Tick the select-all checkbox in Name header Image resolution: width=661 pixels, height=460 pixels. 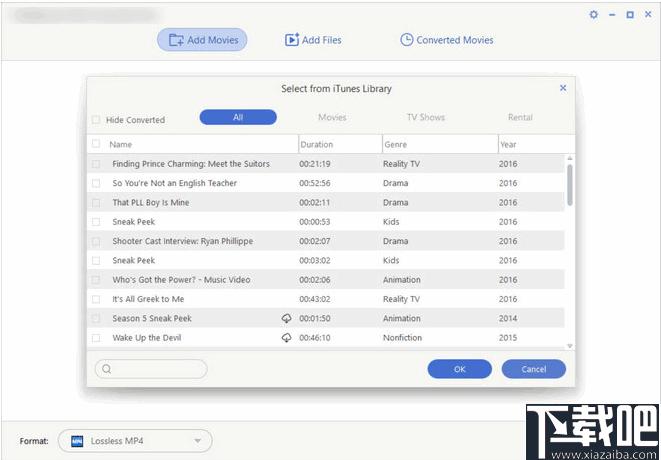[x=97, y=144]
